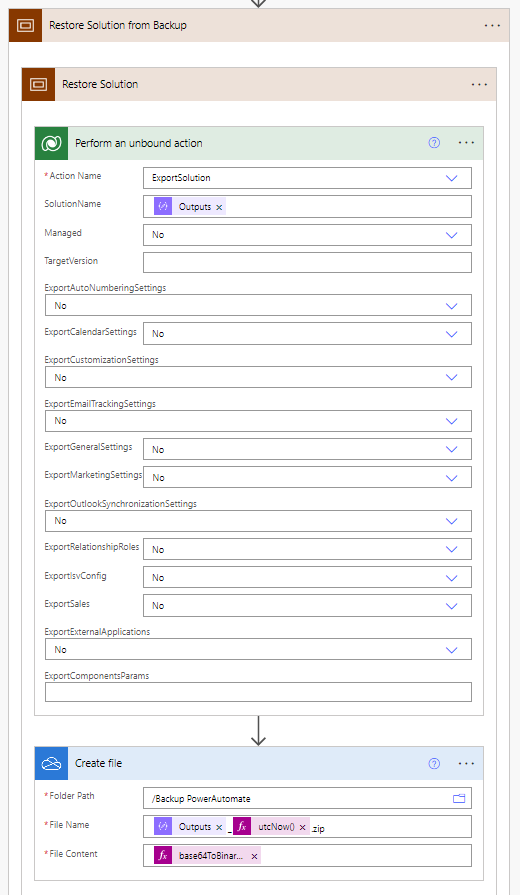
Task: Click the empty area of SolutionName field
Action: tap(348, 207)
